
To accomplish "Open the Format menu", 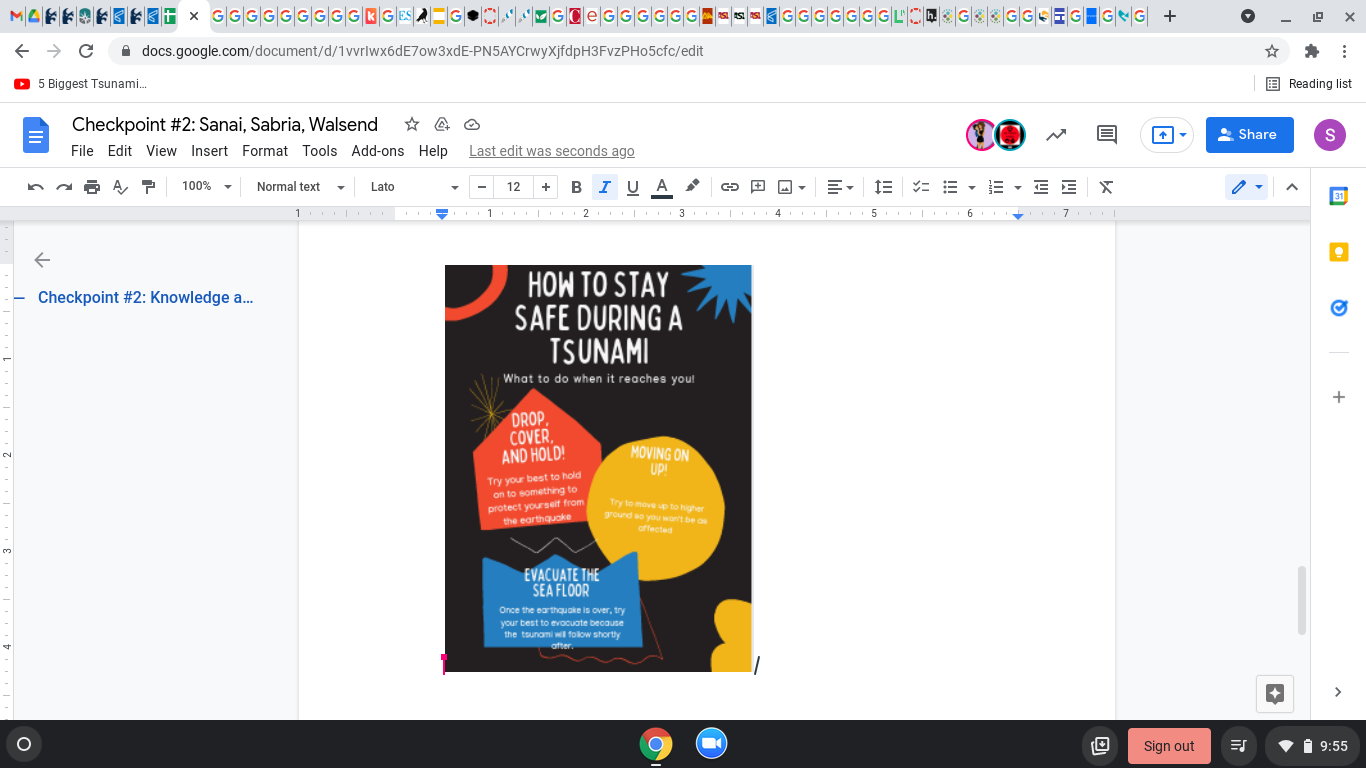I will (265, 151).
